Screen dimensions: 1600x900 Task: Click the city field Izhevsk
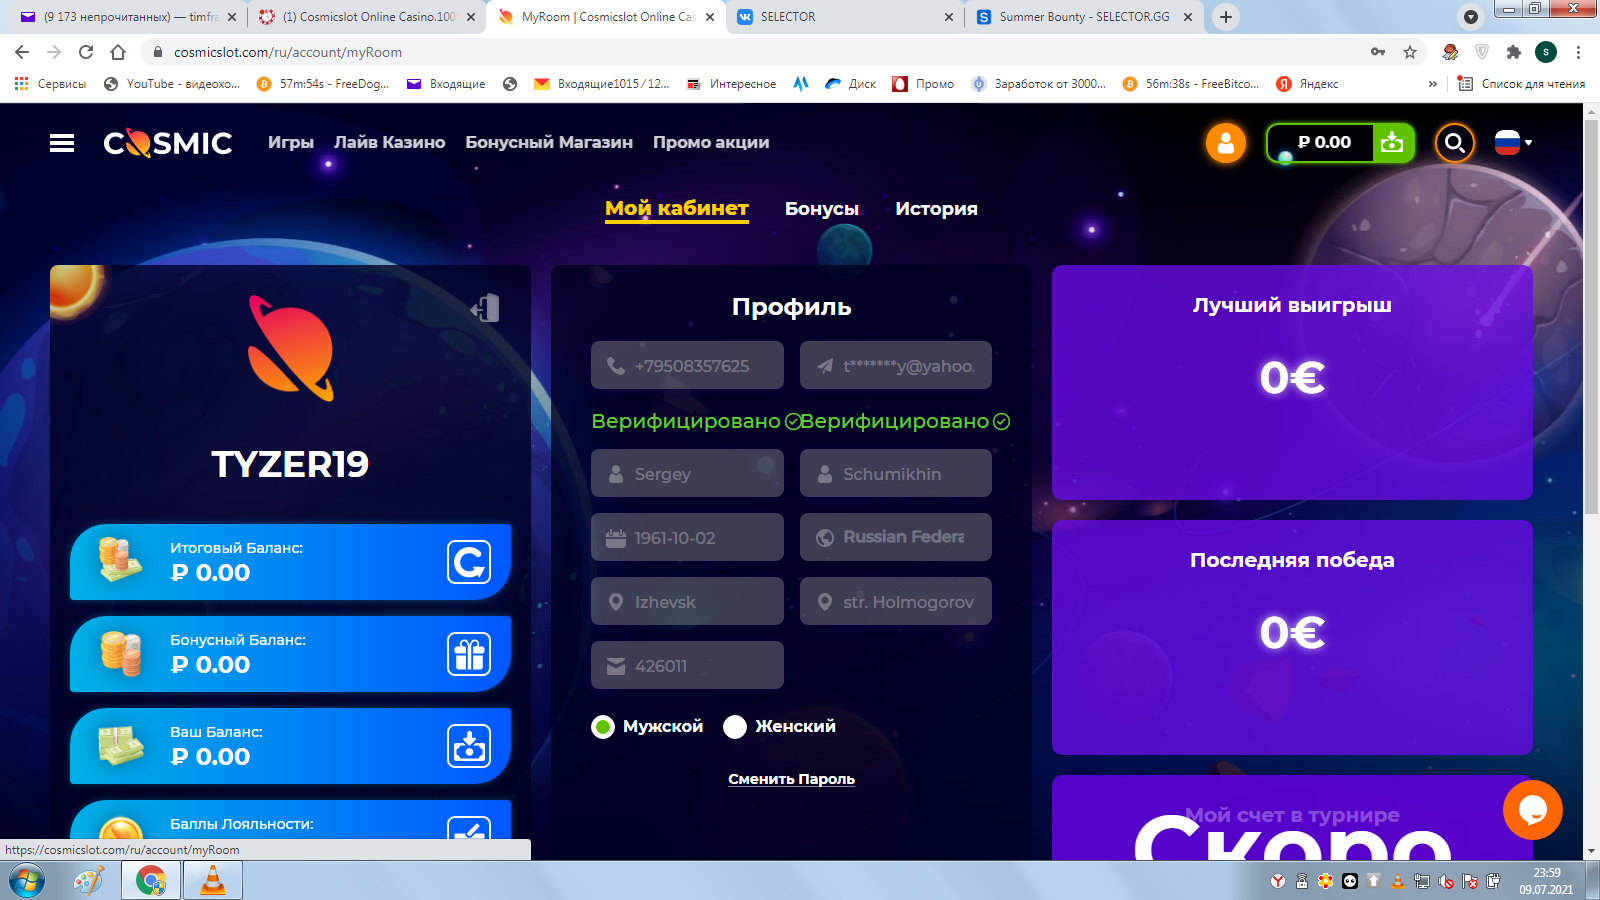[x=687, y=602]
